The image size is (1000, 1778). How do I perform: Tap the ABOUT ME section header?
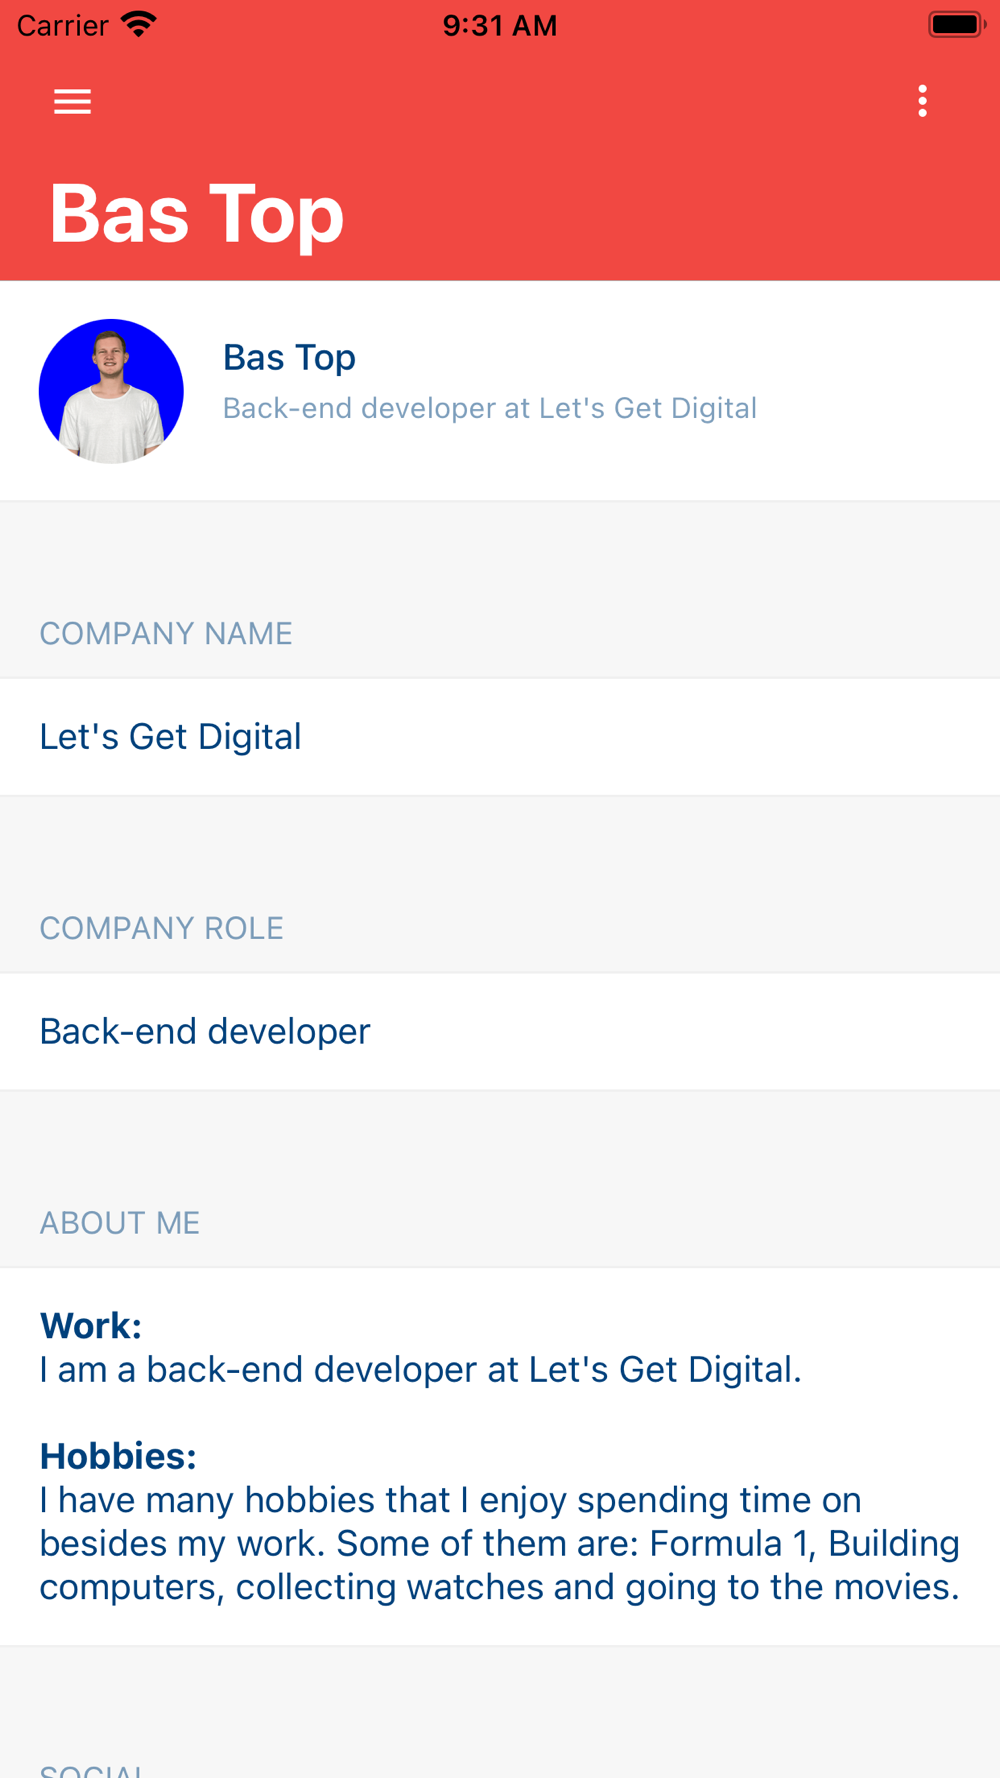[120, 1223]
